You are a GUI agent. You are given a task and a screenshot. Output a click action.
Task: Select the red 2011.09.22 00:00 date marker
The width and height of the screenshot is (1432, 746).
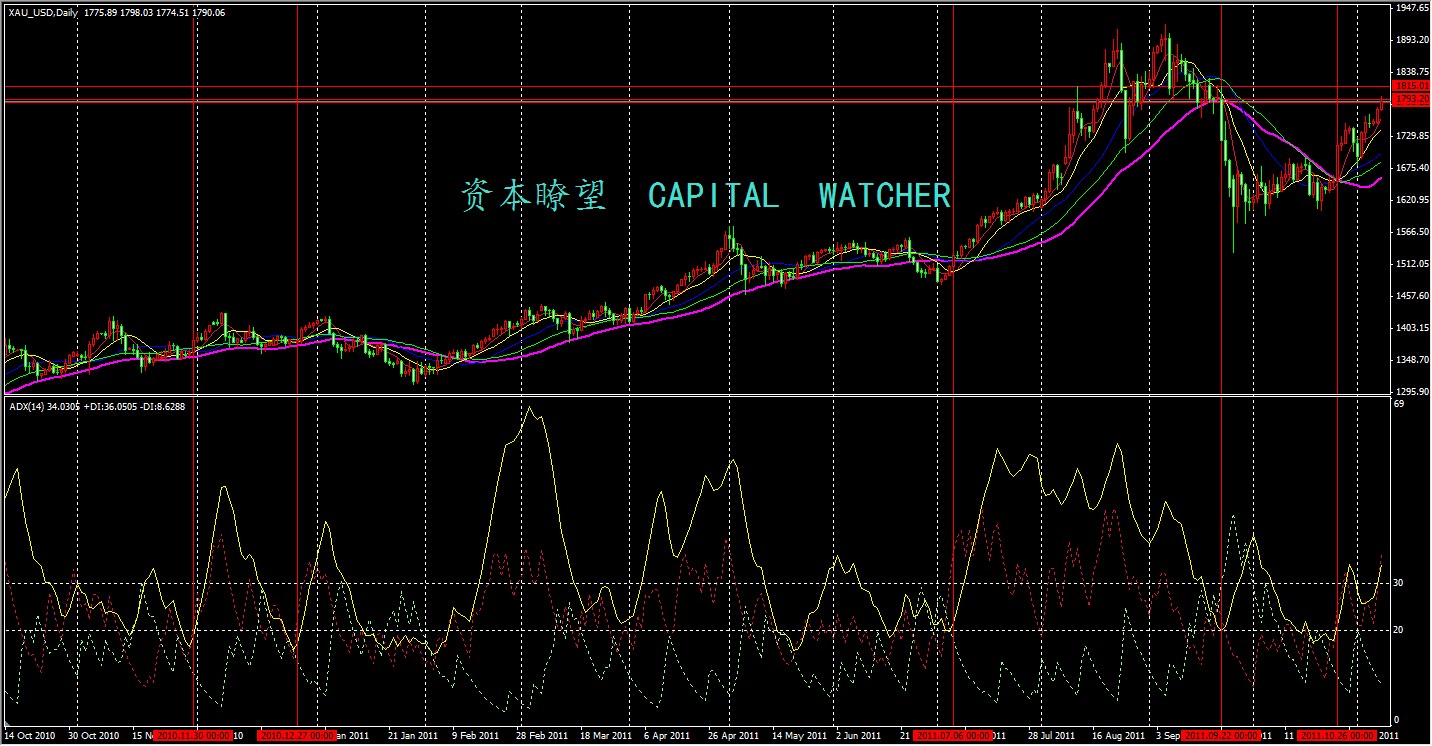point(1221,736)
